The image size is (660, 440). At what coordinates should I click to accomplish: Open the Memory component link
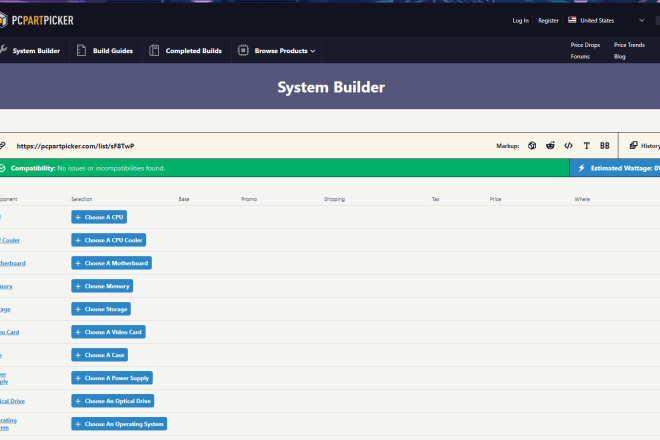6,286
